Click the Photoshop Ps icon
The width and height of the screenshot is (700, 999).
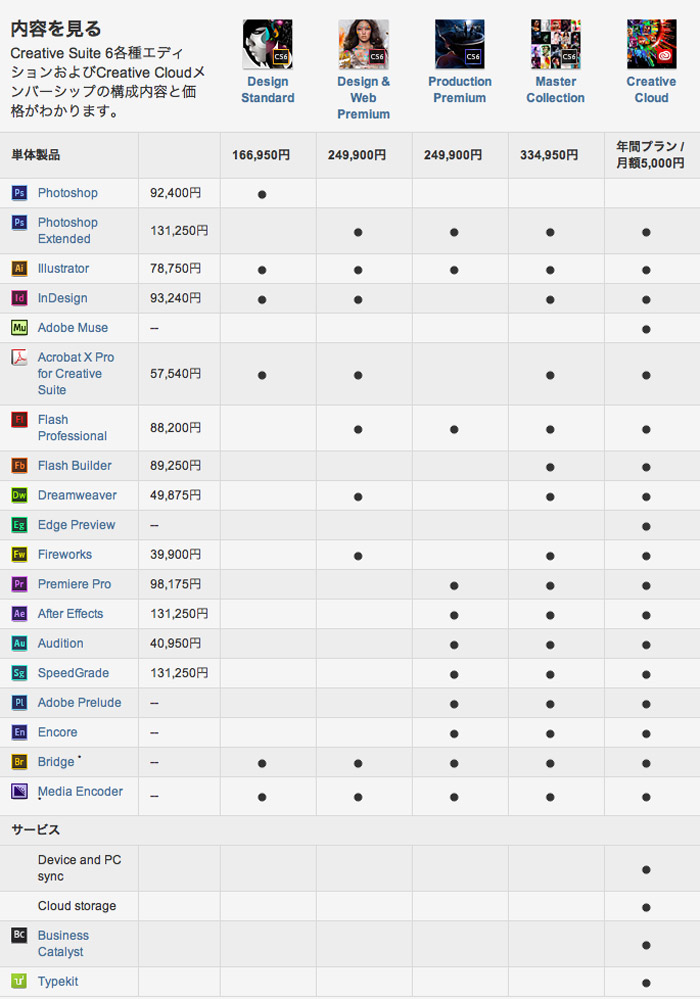[x=19, y=192]
